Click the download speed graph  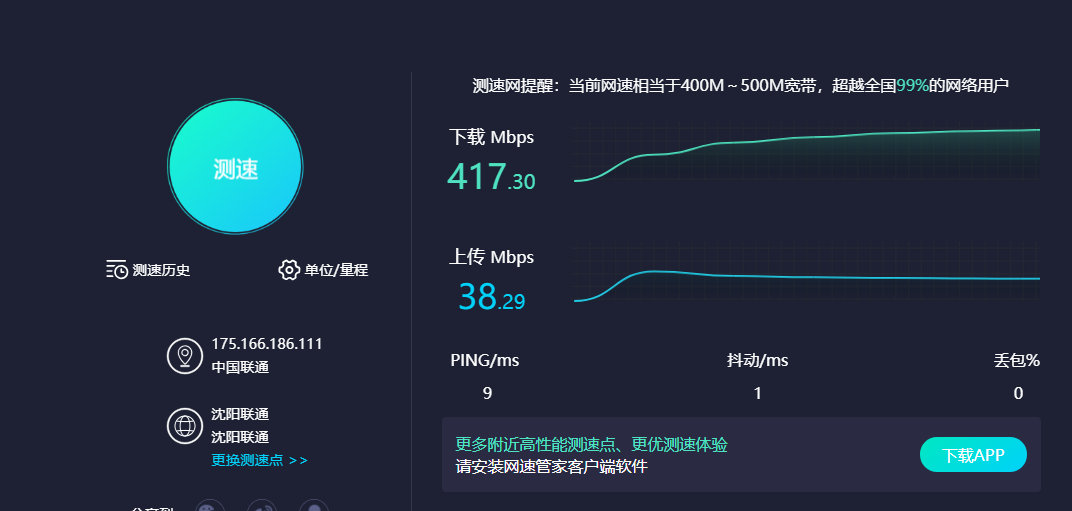pyautogui.click(x=807, y=153)
